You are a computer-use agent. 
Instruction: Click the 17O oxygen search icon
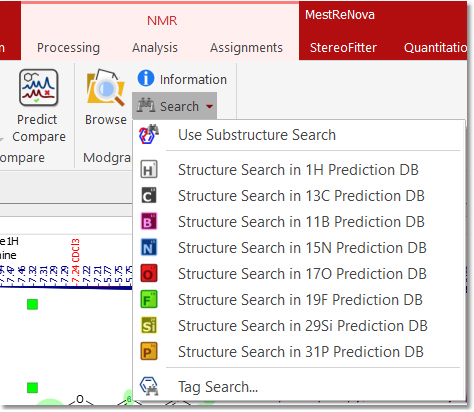click(149, 273)
